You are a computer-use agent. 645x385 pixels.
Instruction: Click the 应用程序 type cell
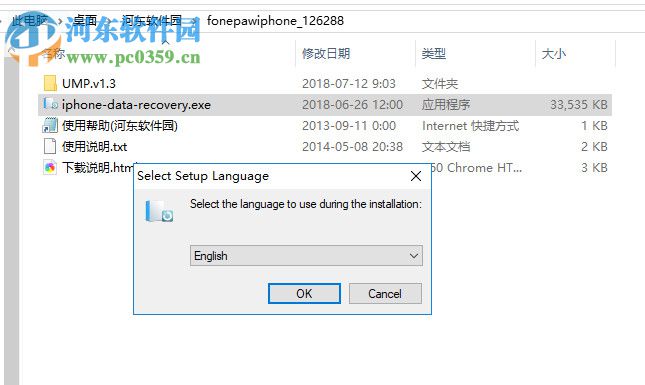click(446, 104)
